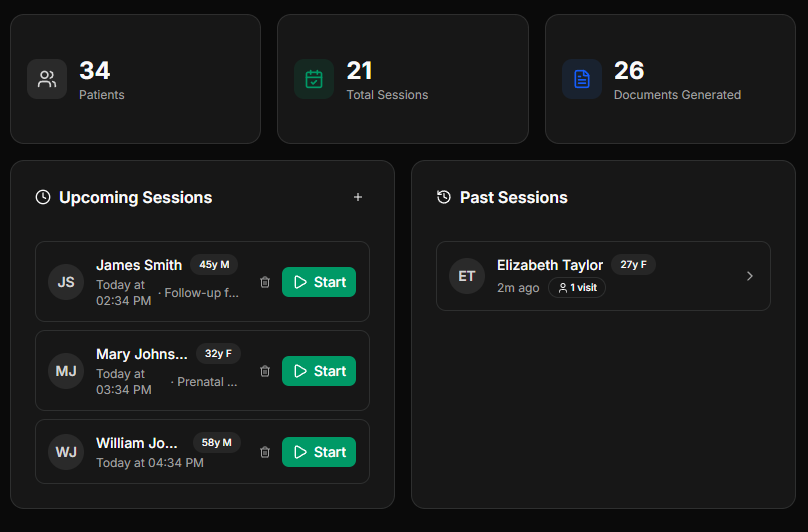
Task: Click the ET avatar for Elizabeth Taylor
Action: coord(467,276)
